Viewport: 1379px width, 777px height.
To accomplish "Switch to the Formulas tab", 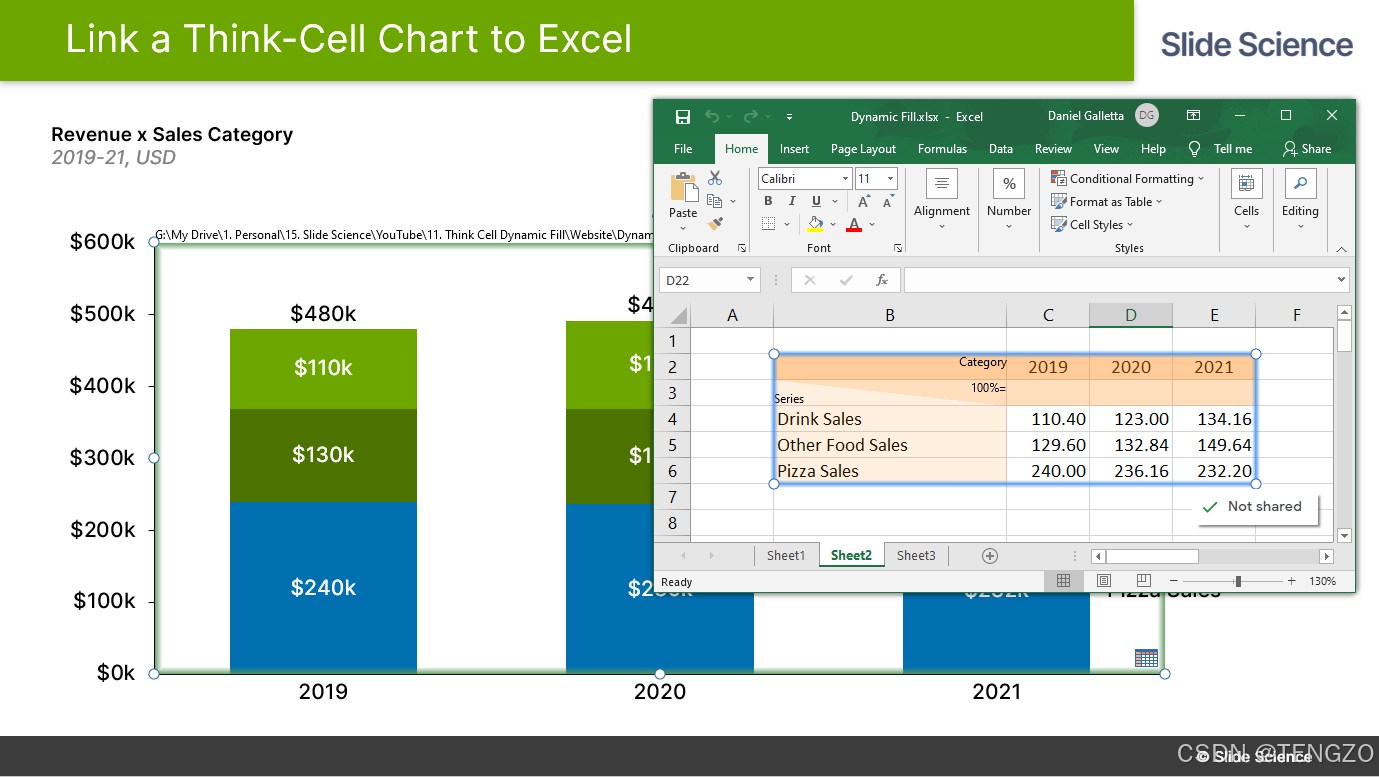I will 942,149.
